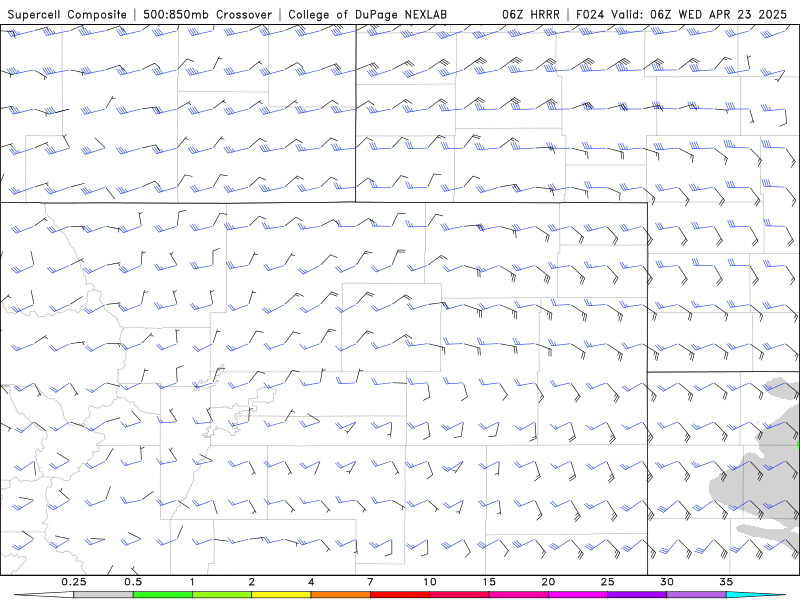800x600 pixels.
Task: Click the 30 value on the color scale
Action: pyautogui.click(x=666, y=582)
